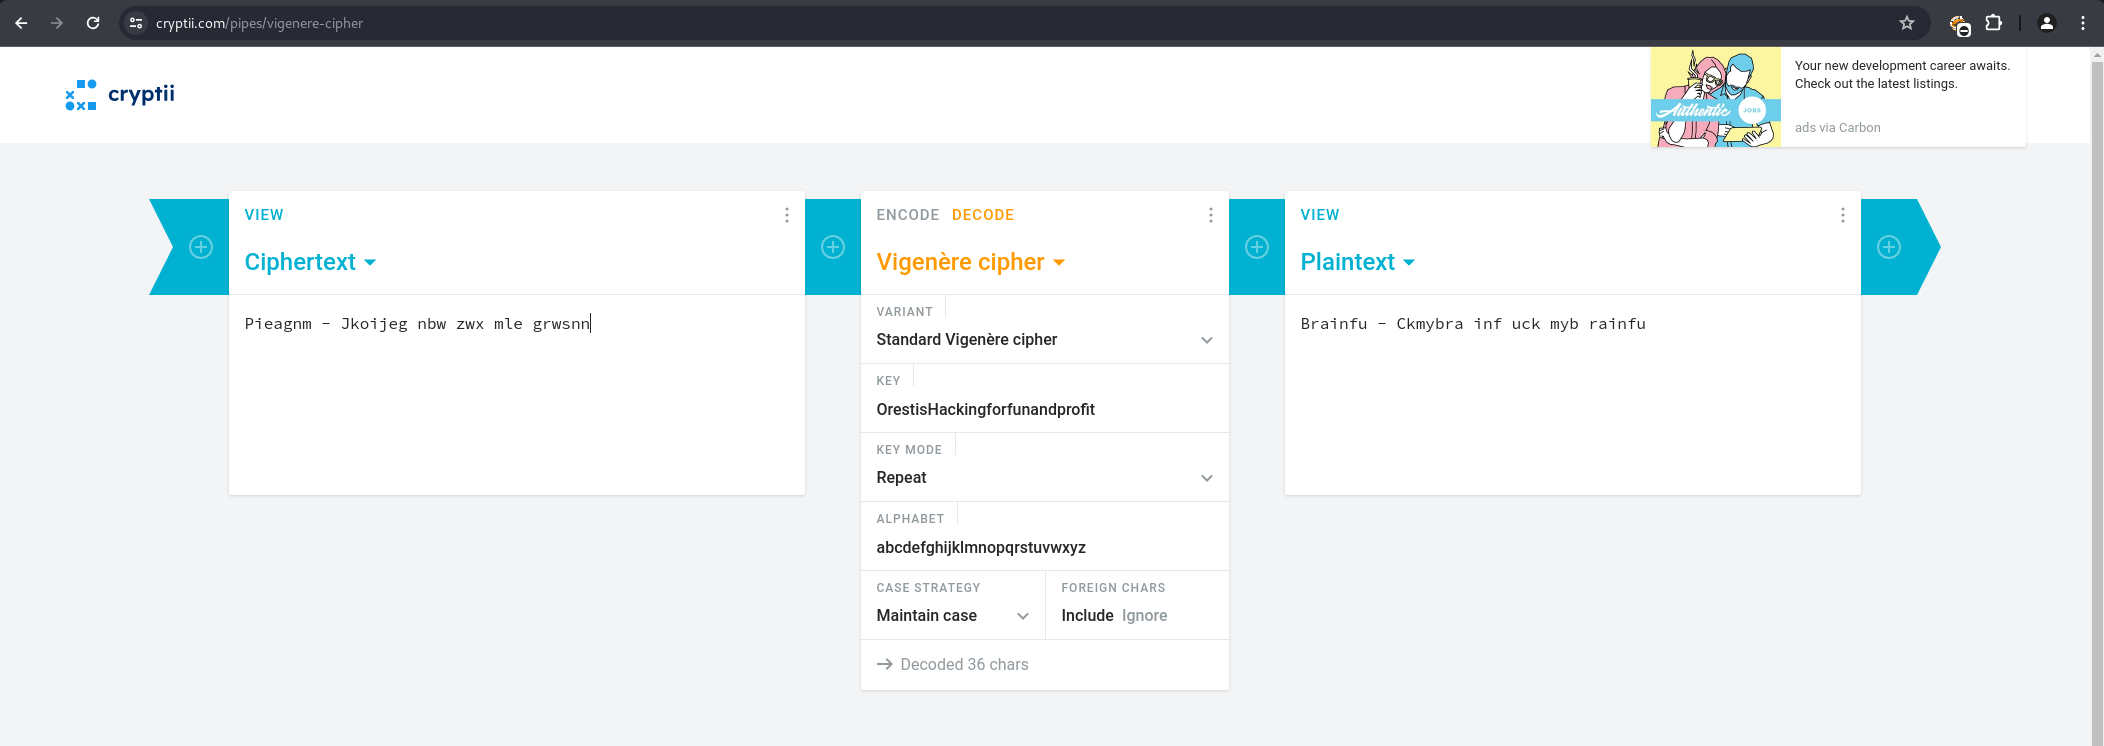Screen dimensions: 2104x746
Task: Set foreign chars to Include
Action: (x=1087, y=616)
